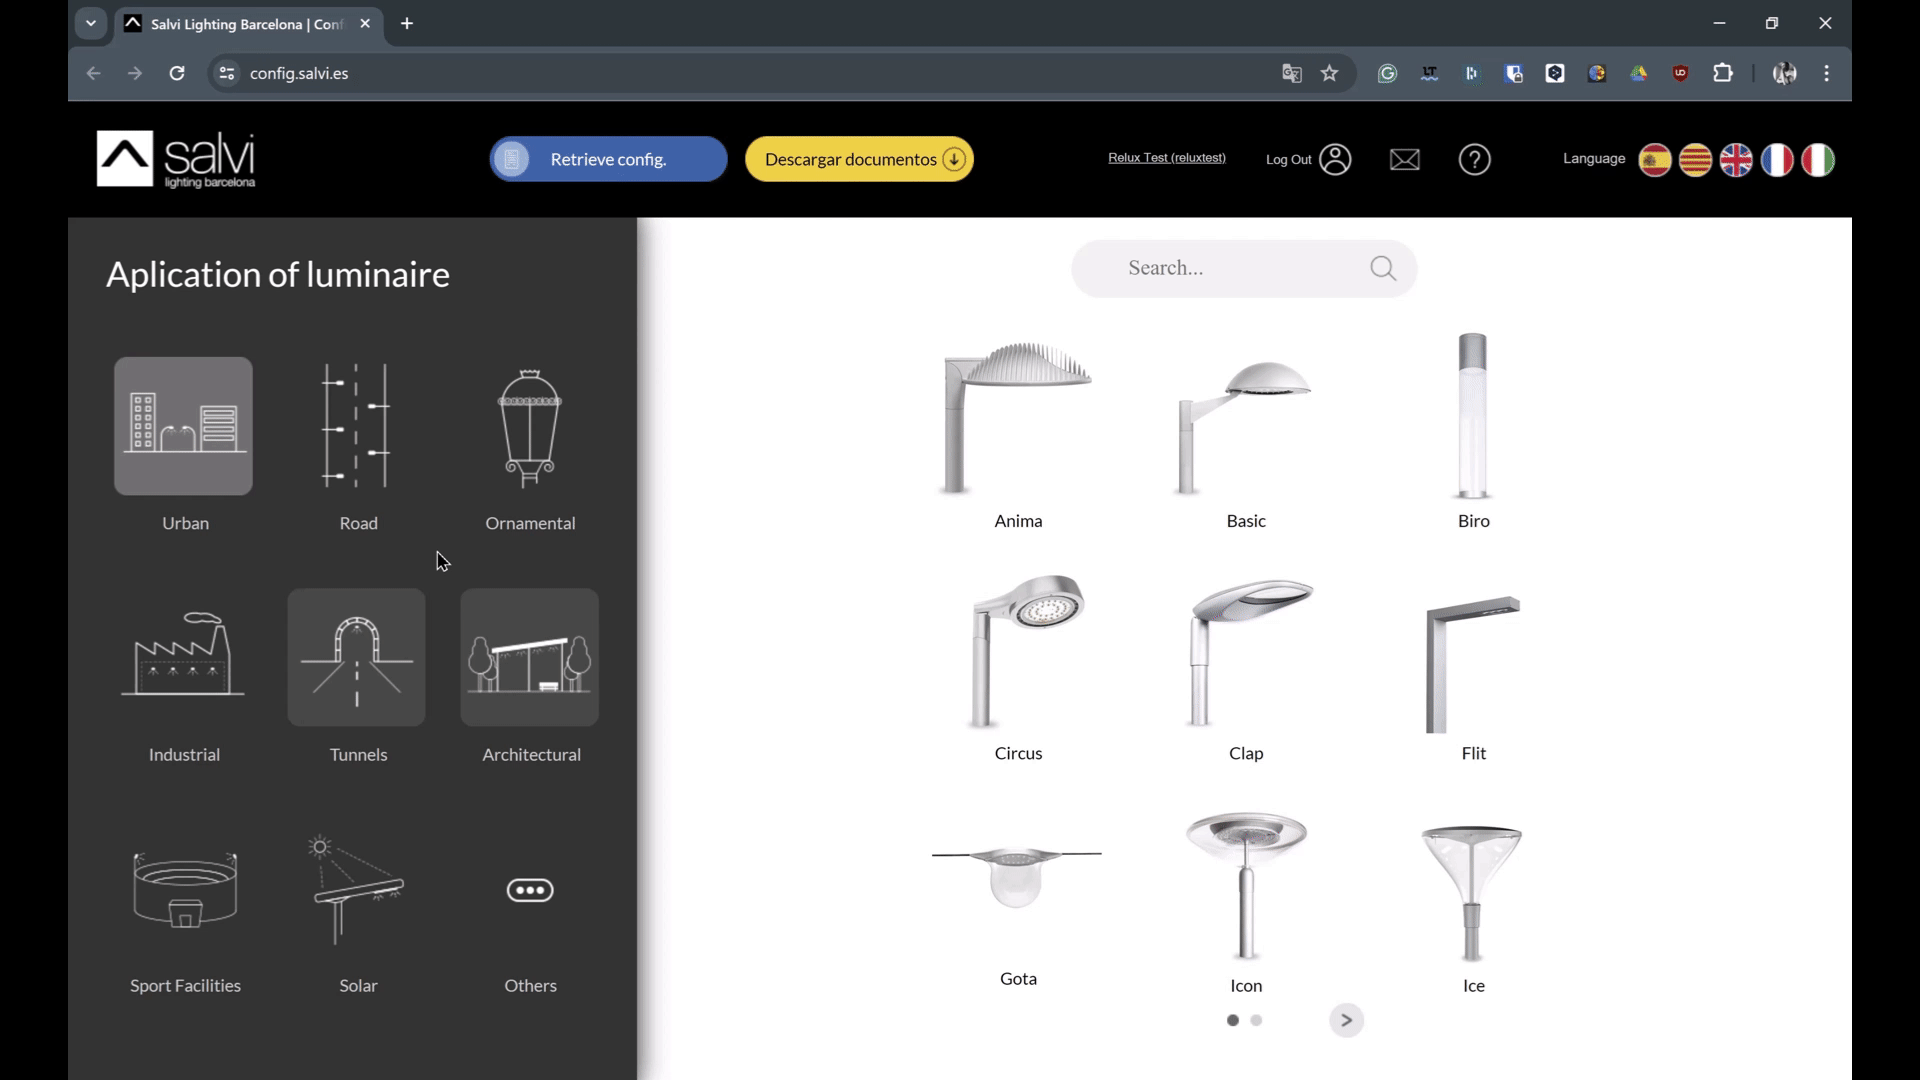The image size is (1920, 1080).
Task: Open the Anima luminaire thumbnail
Action: point(1018,415)
